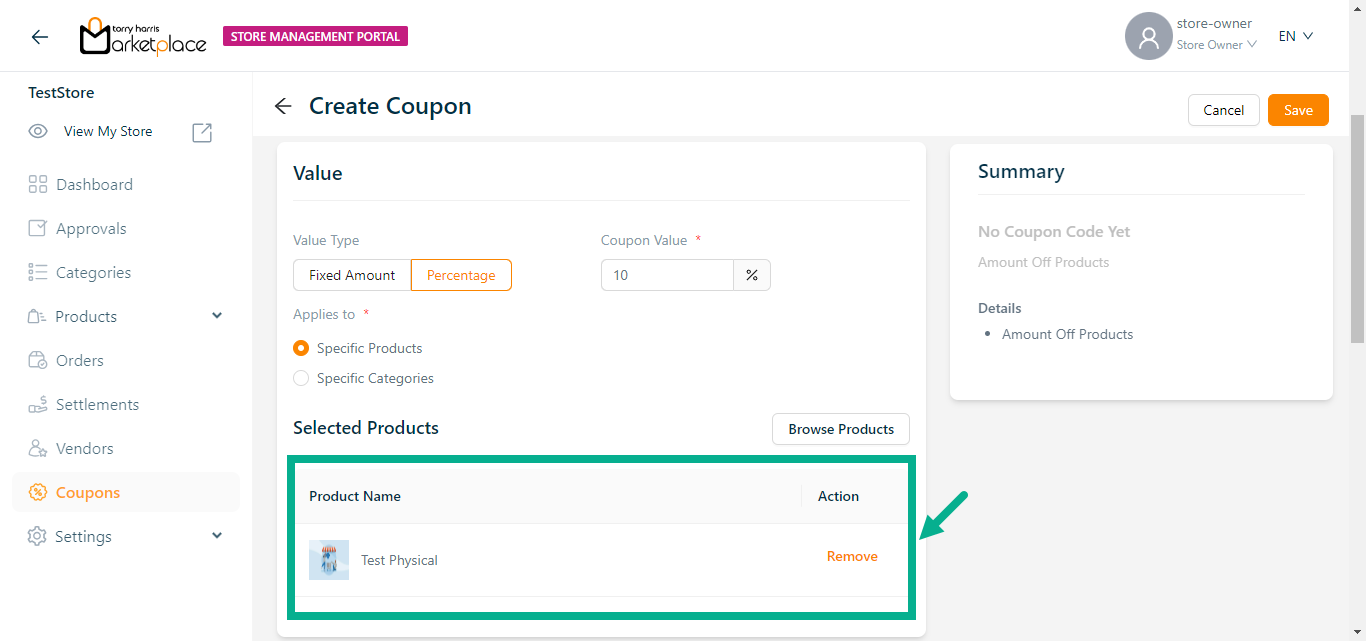The height and width of the screenshot is (641, 1366).
Task: Choose the Percentage value type
Action: 461,275
